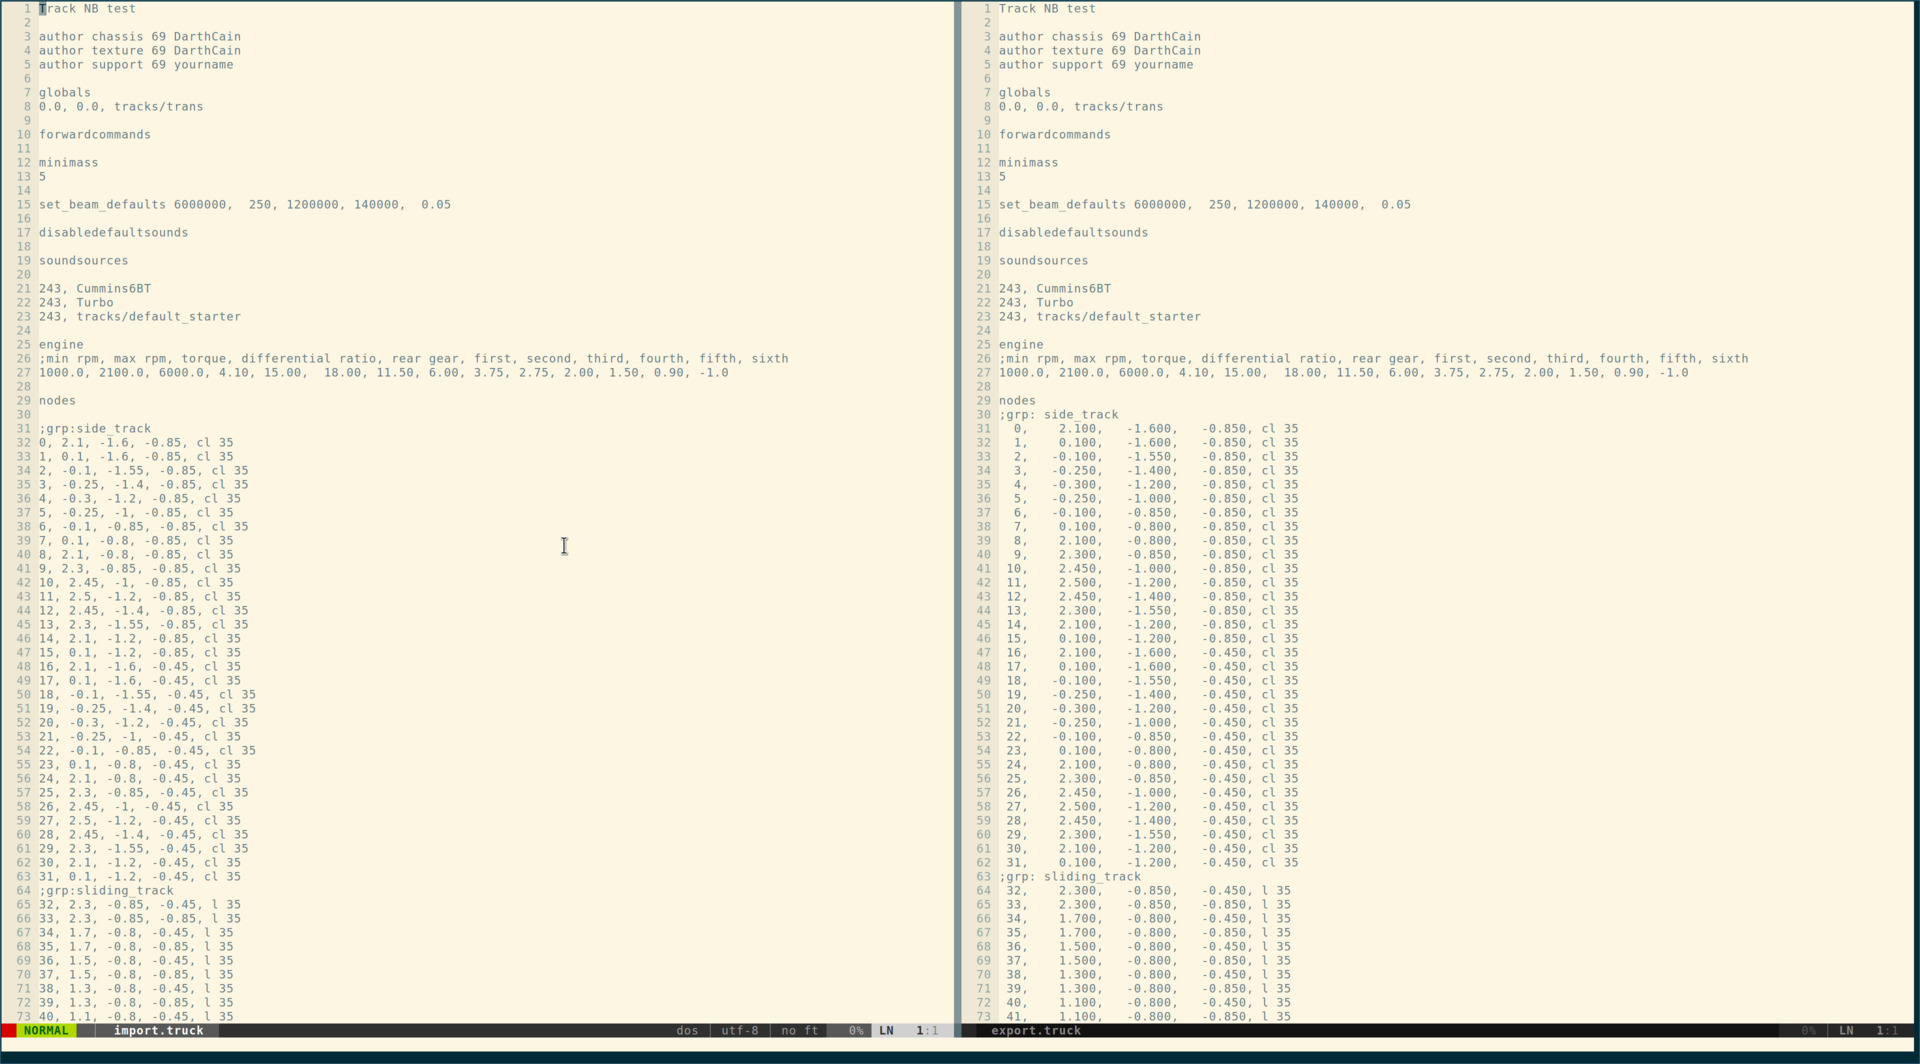
Task: Click ';grp: sliding_track' comment in right pane
Action: tap(1069, 877)
